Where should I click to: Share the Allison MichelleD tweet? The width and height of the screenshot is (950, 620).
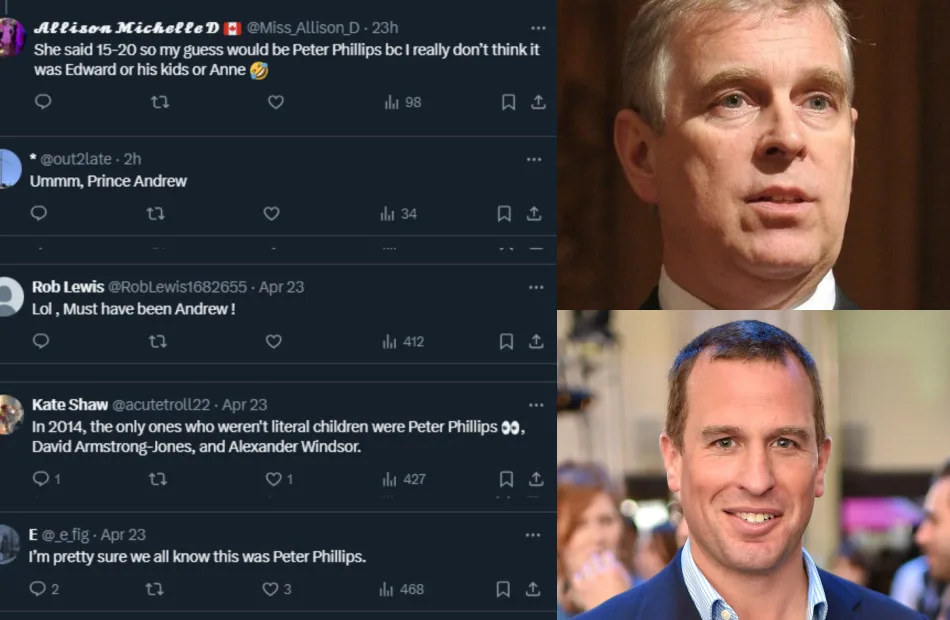click(538, 102)
